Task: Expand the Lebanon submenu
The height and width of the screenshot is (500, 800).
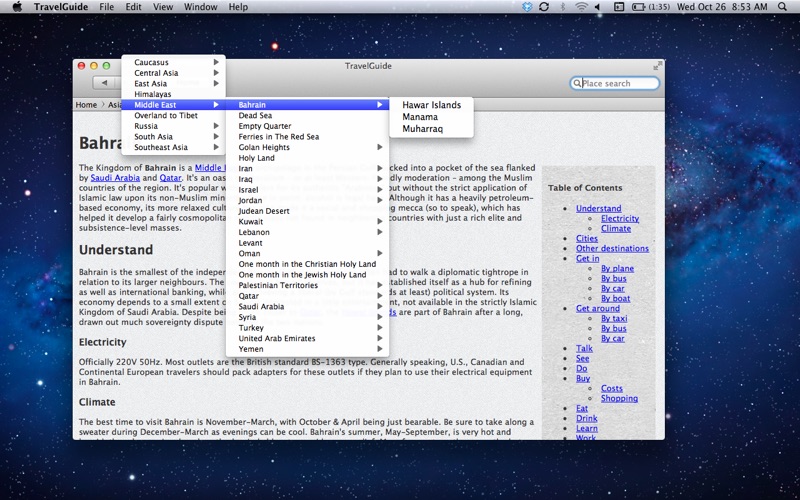Action: [308, 232]
